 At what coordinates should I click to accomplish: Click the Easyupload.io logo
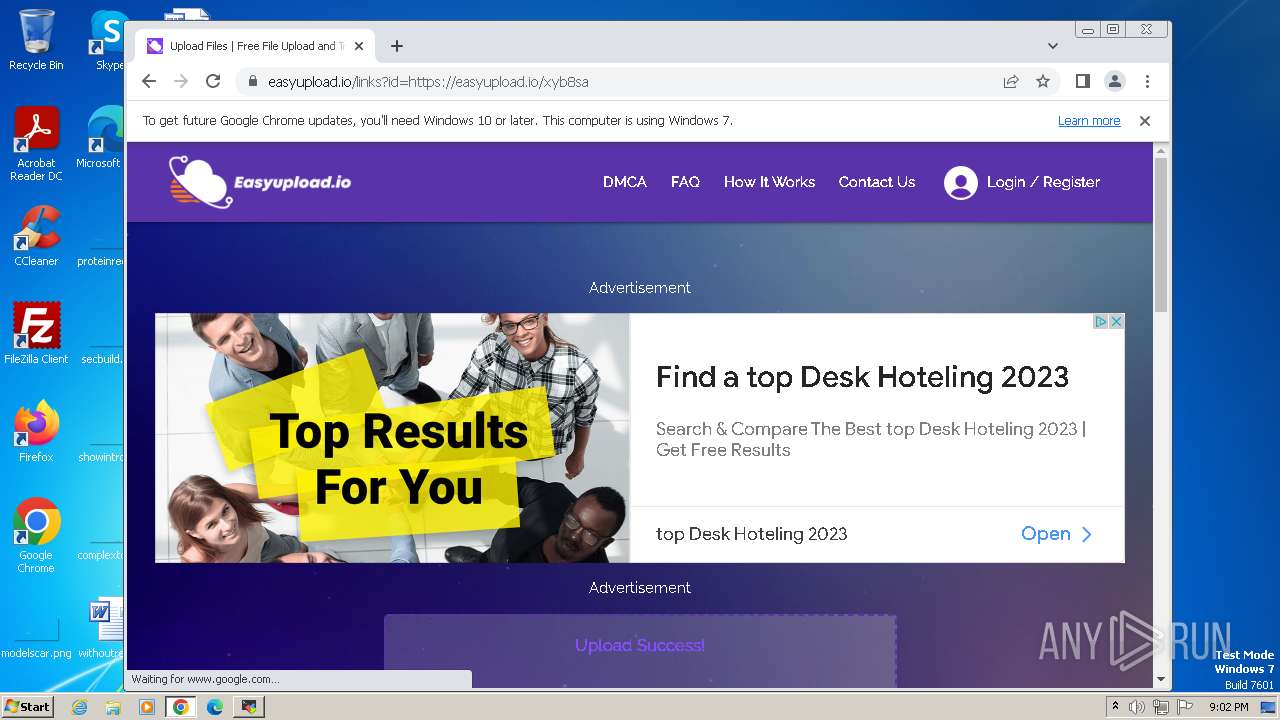[260, 182]
